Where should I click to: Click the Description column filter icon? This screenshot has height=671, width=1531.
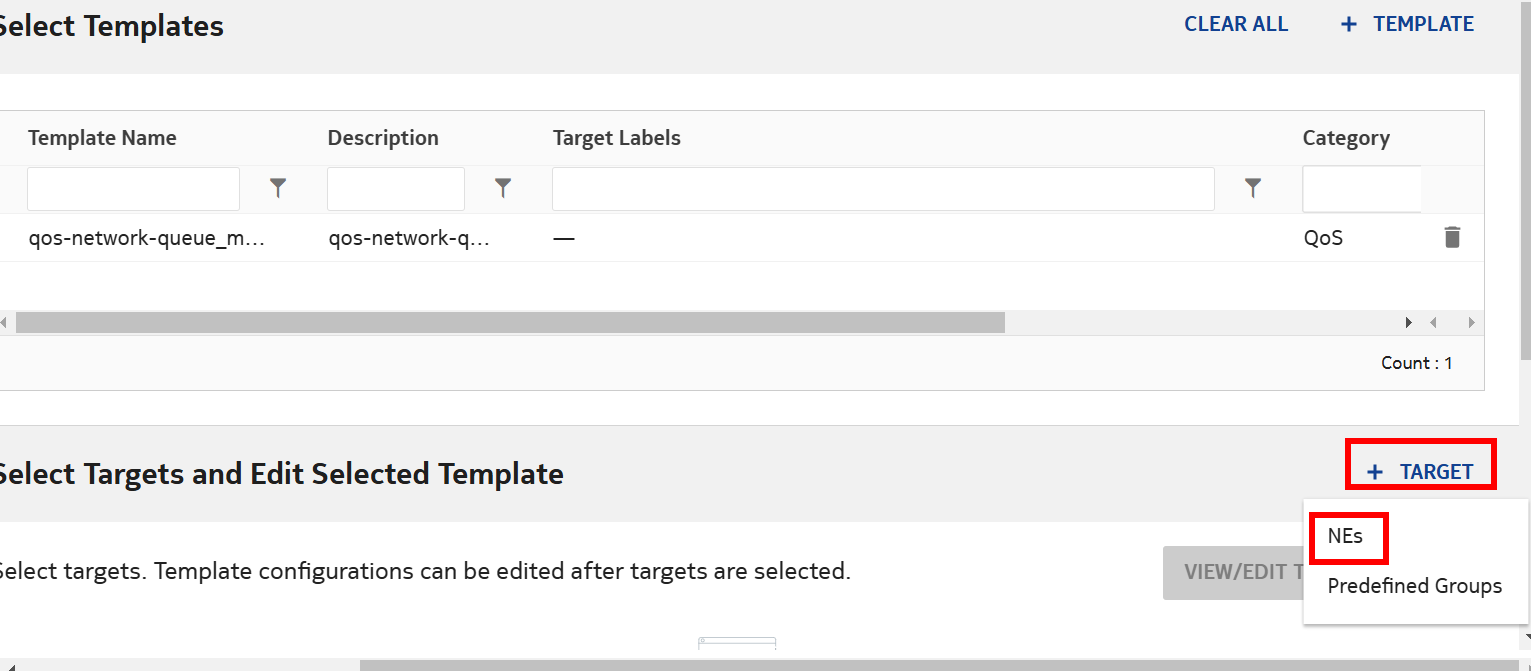pyautogui.click(x=503, y=188)
